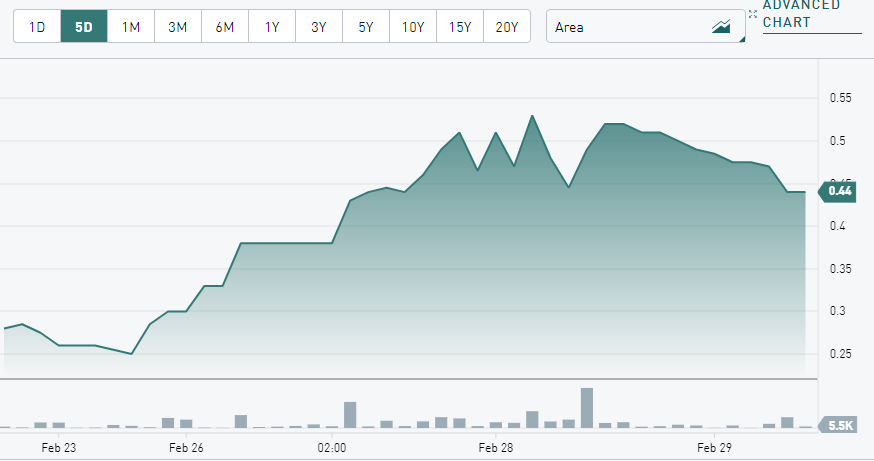Switch chart to 3M range
Image resolution: width=874 pixels, height=461 pixels.
point(177,26)
